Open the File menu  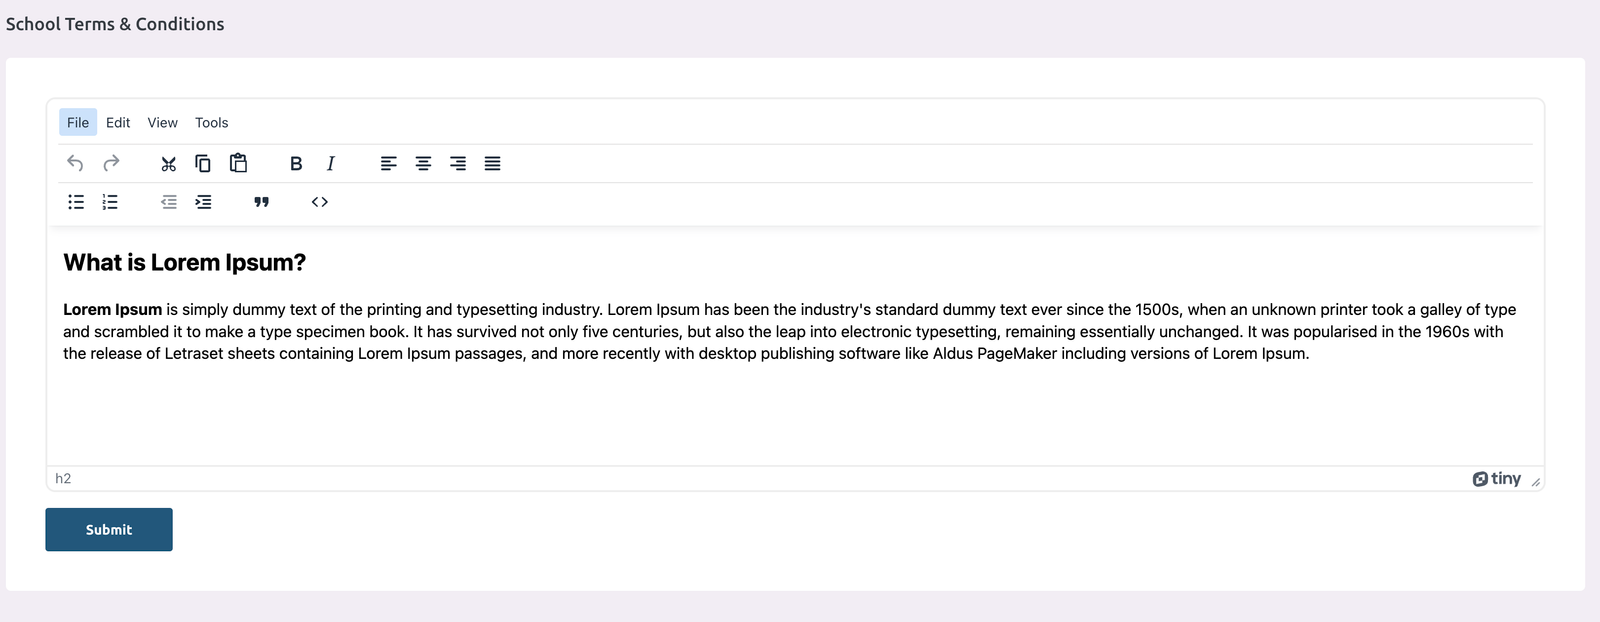[x=78, y=122]
